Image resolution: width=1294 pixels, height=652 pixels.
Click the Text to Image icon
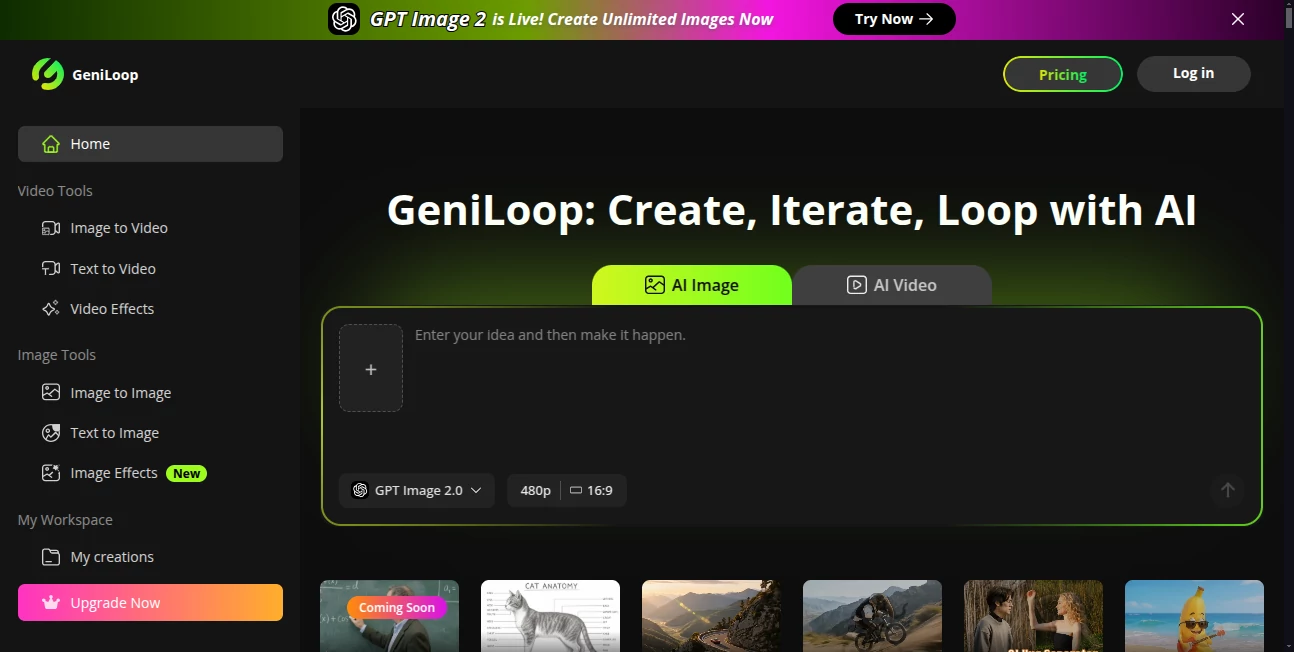pos(51,433)
